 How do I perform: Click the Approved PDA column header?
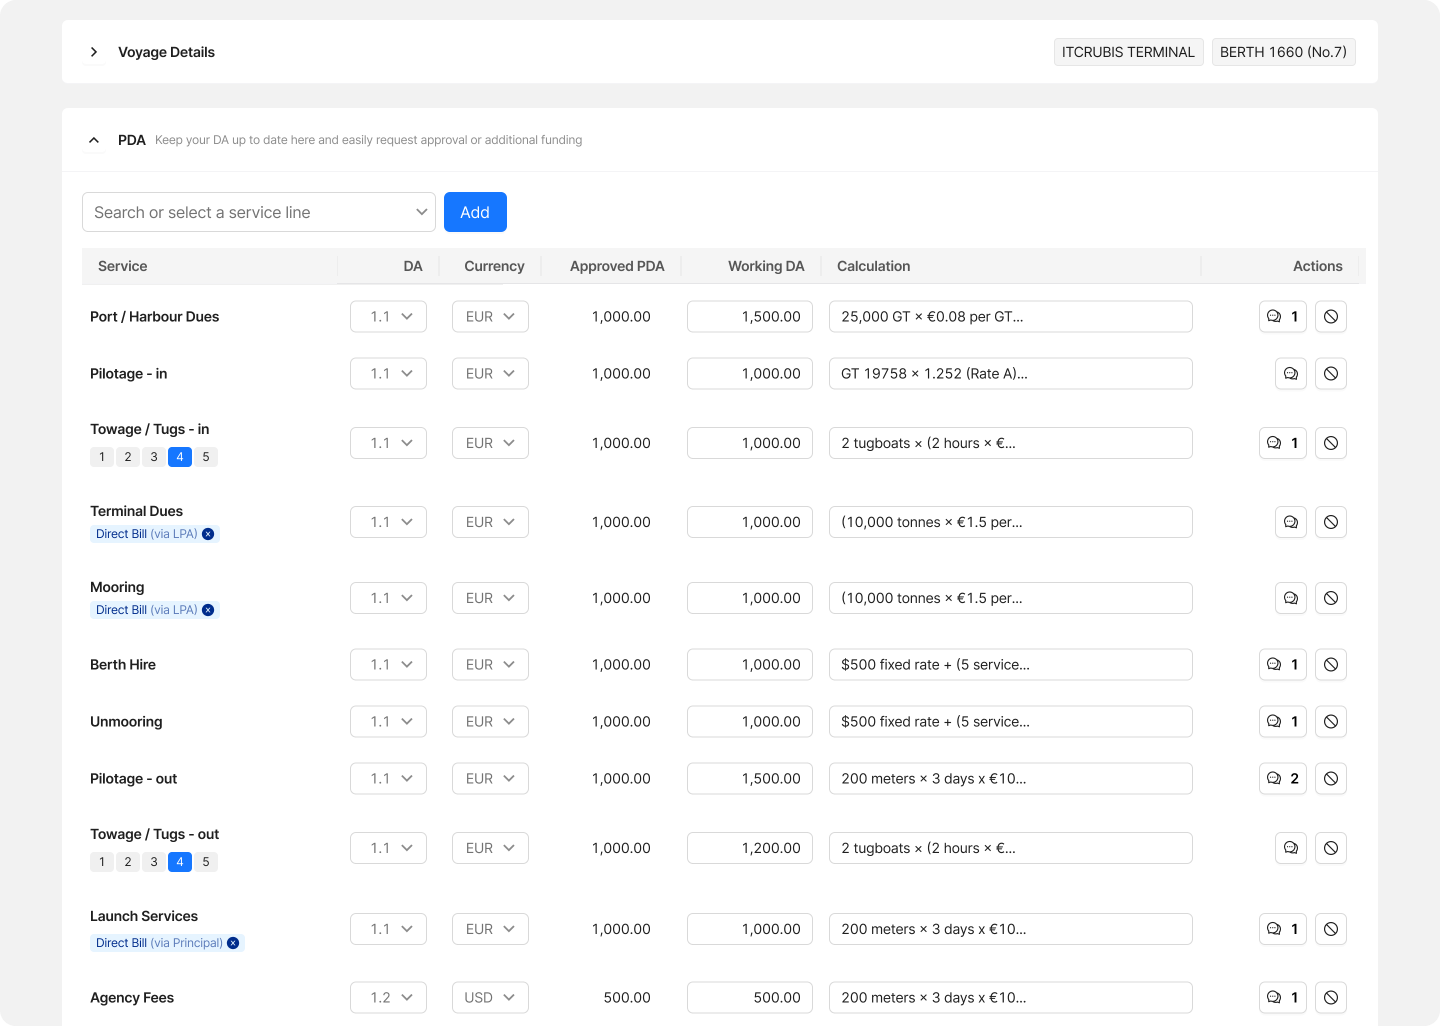(617, 266)
